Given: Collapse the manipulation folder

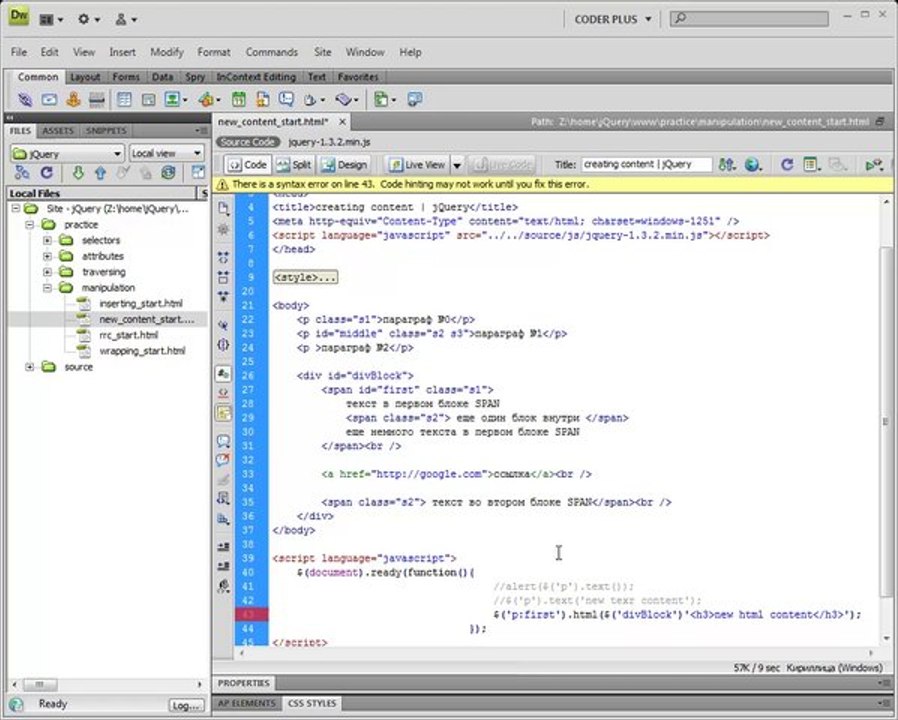Looking at the screenshot, I should [x=48, y=288].
